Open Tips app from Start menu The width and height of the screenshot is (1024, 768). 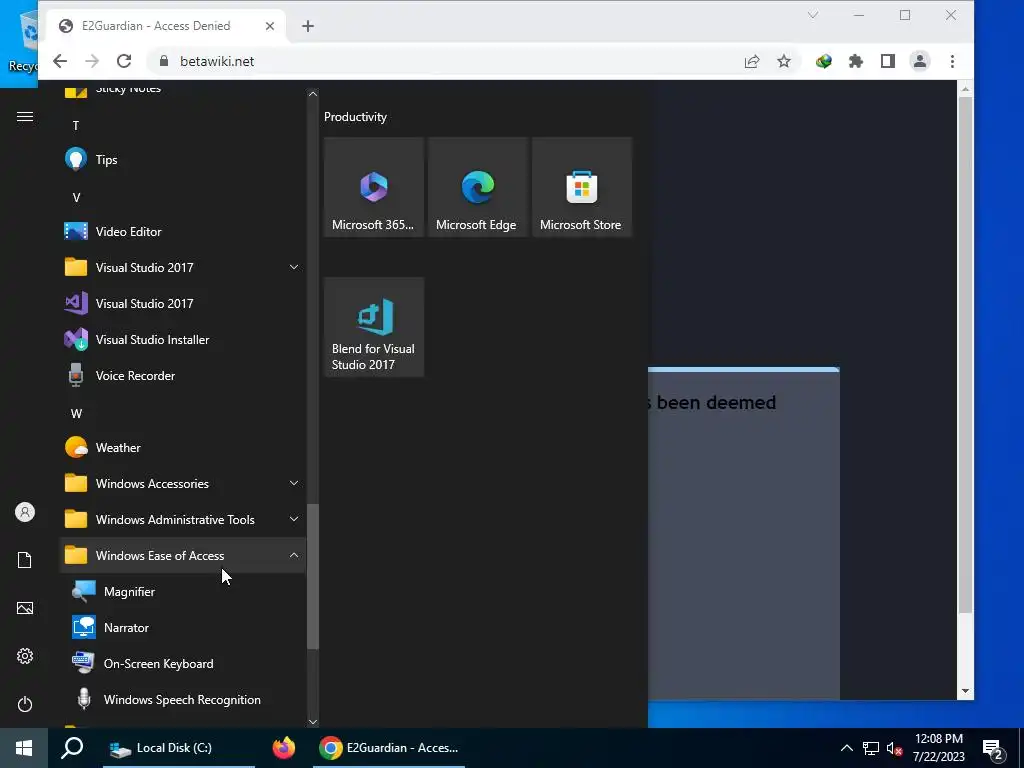coord(182,160)
